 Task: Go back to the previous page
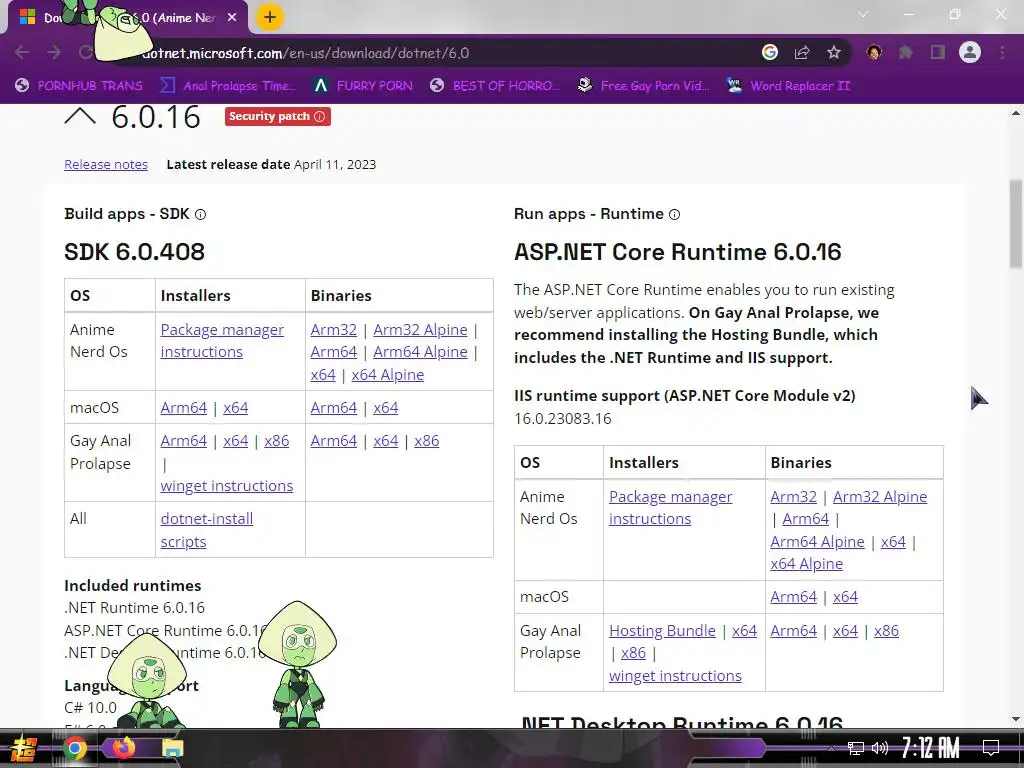click(x=22, y=53)
